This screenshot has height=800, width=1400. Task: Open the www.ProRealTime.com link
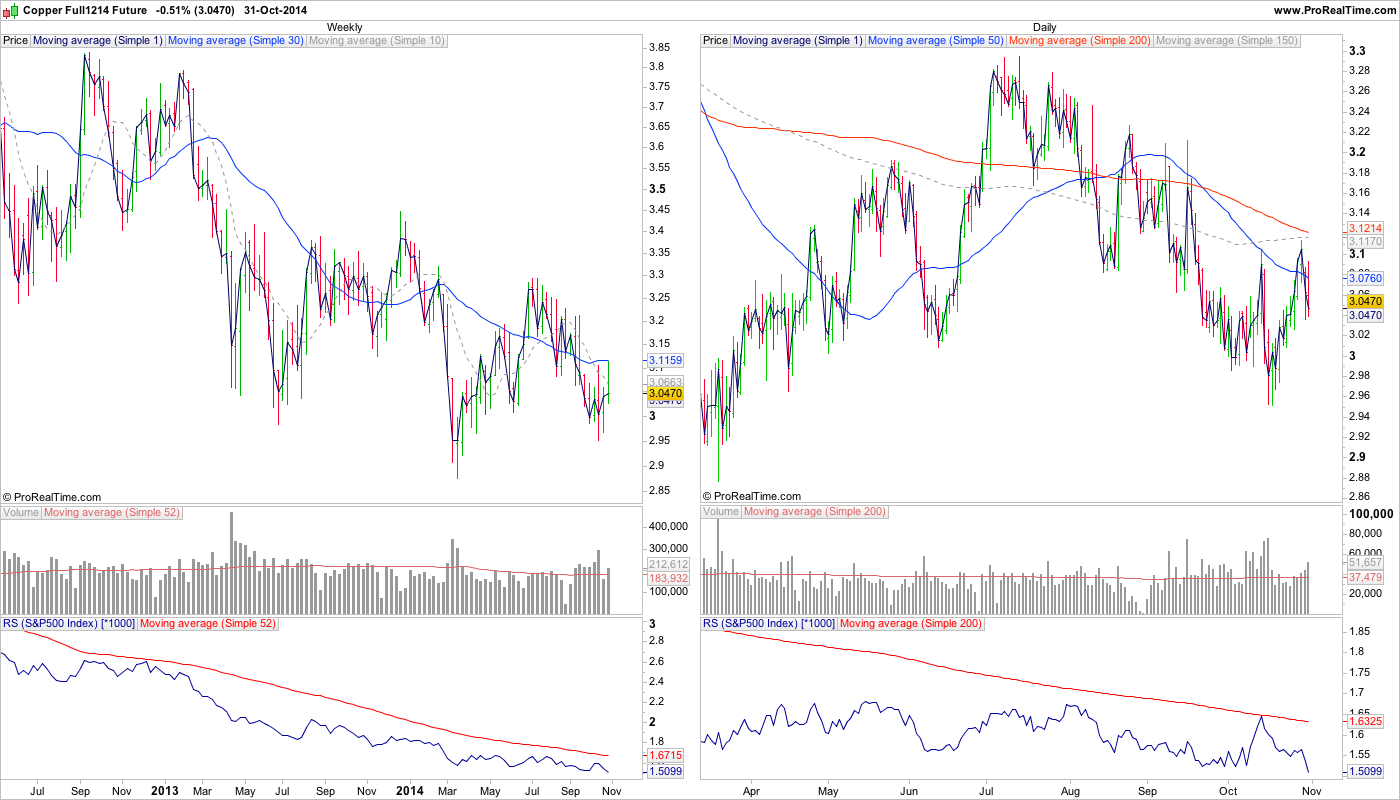tap(1334, 9)
